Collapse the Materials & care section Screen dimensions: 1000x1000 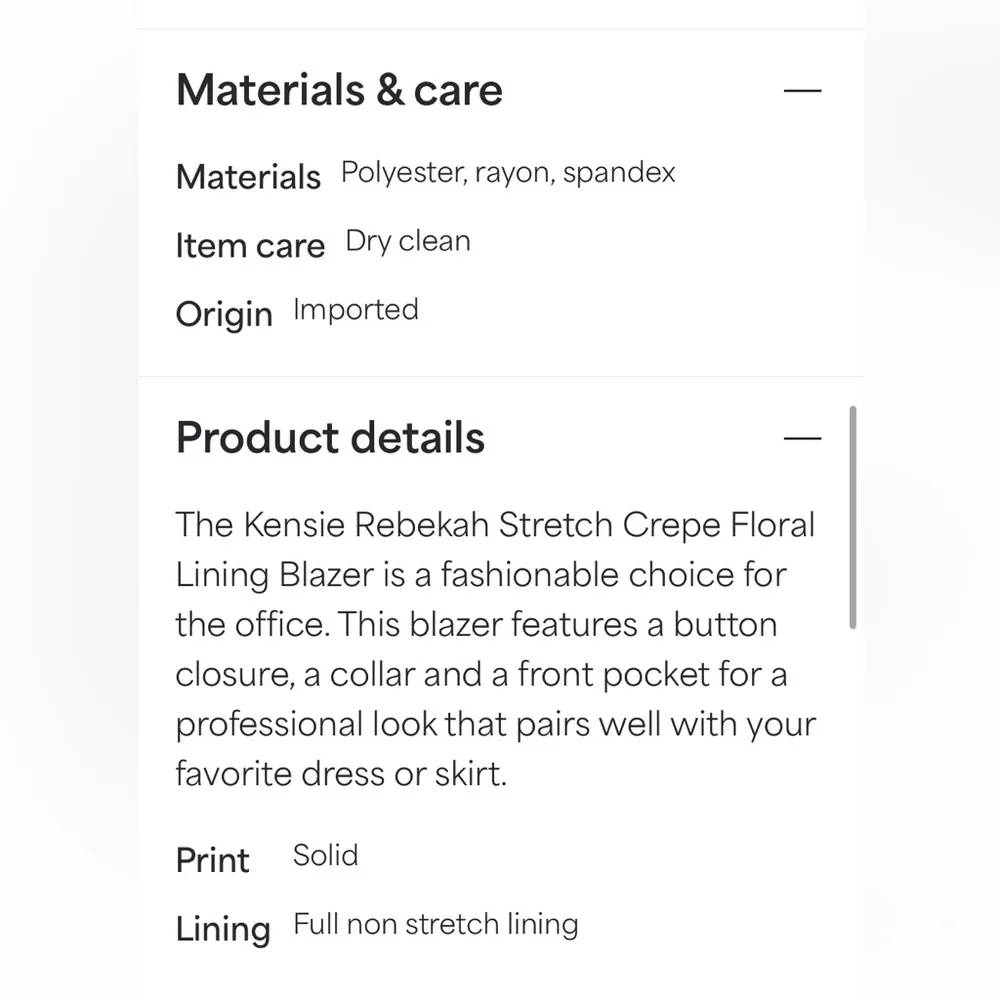click(x=802, y=90)
